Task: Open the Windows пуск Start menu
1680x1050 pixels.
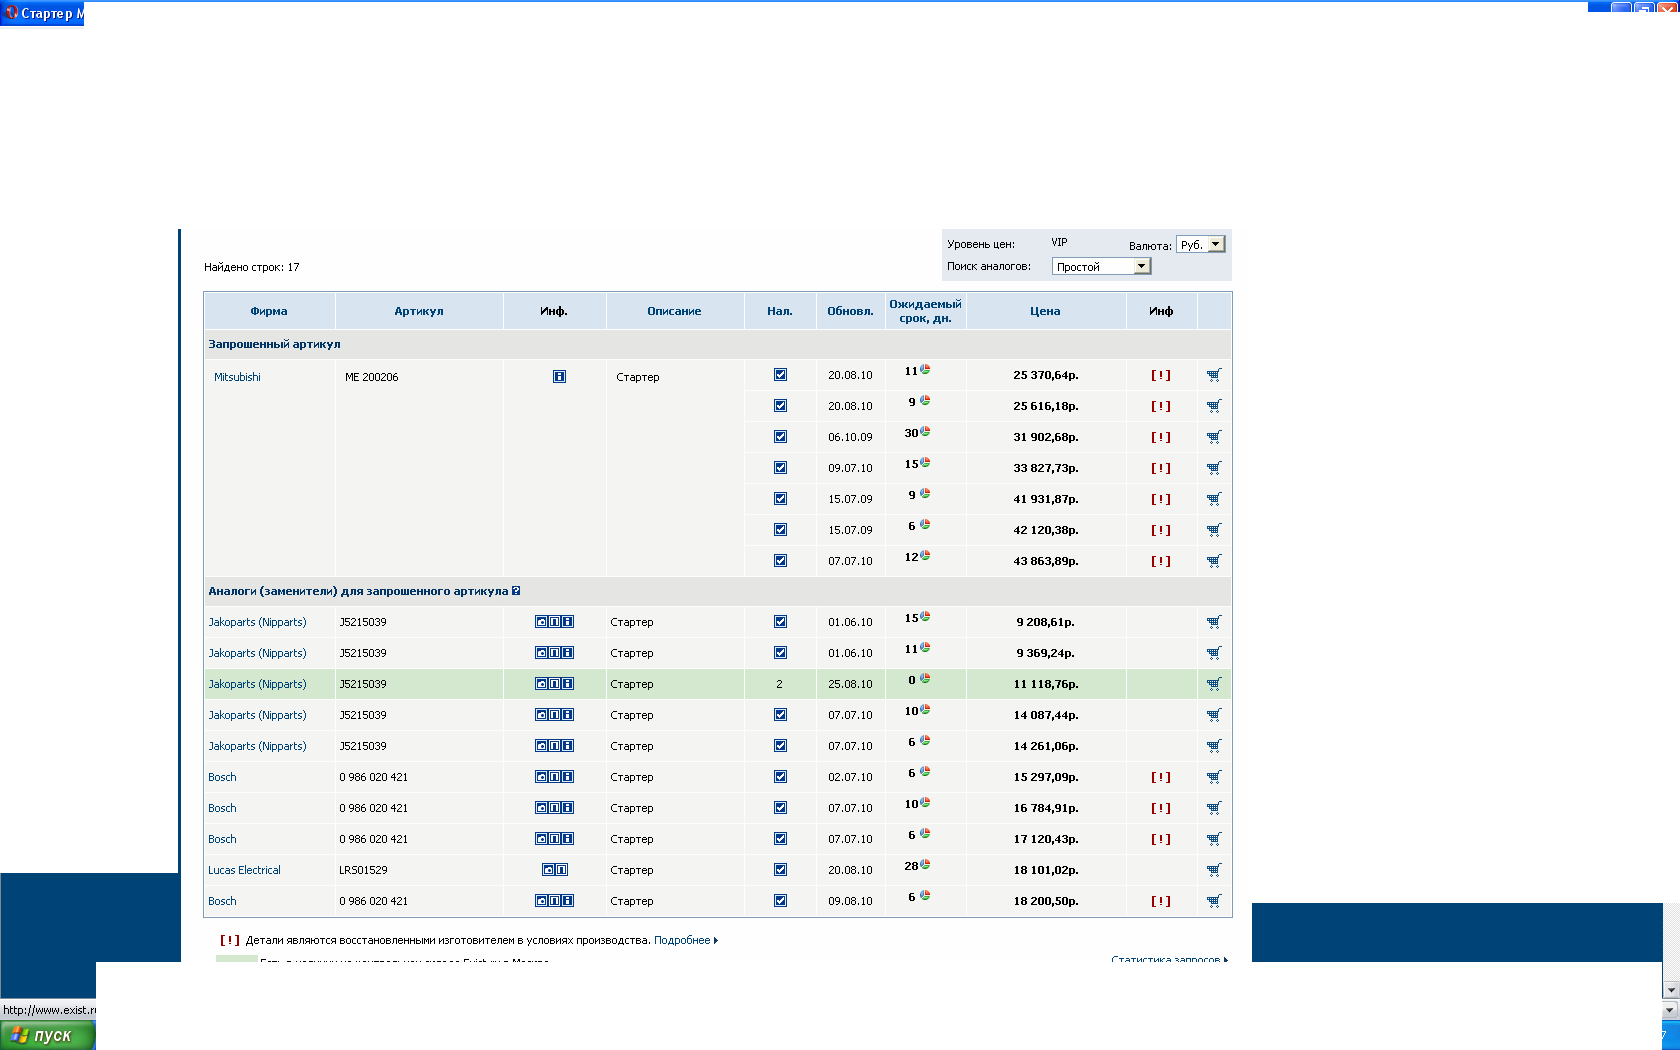Action: 48,1035
